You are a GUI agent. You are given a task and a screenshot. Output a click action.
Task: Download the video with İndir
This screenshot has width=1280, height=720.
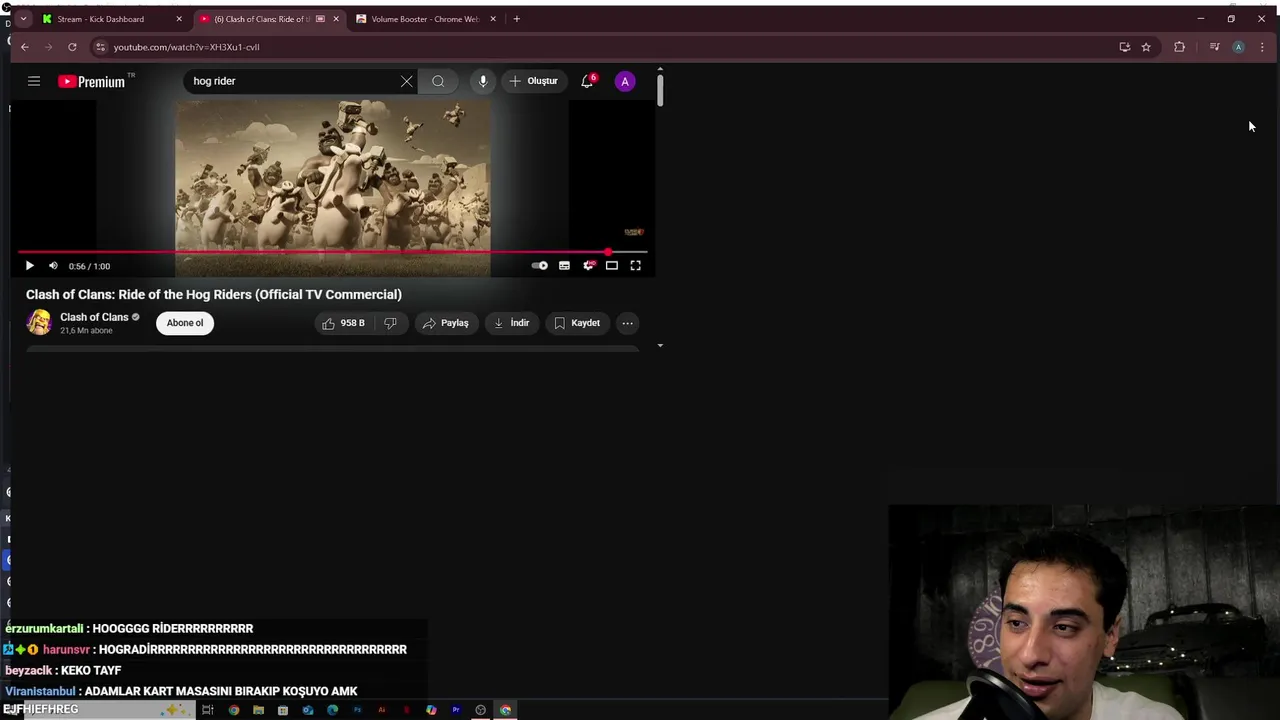[512, 323]
